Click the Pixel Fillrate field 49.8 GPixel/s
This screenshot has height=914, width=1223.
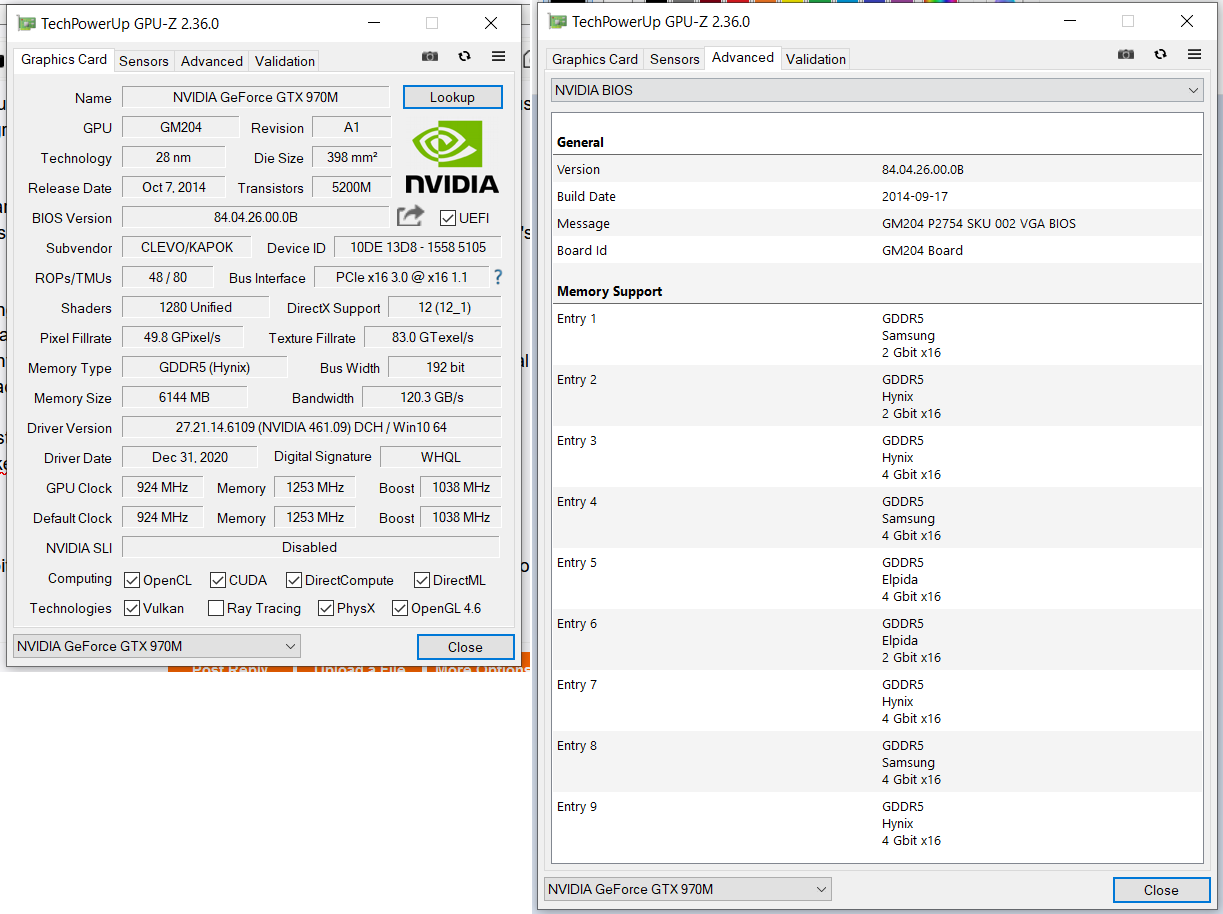click(182, 337)
